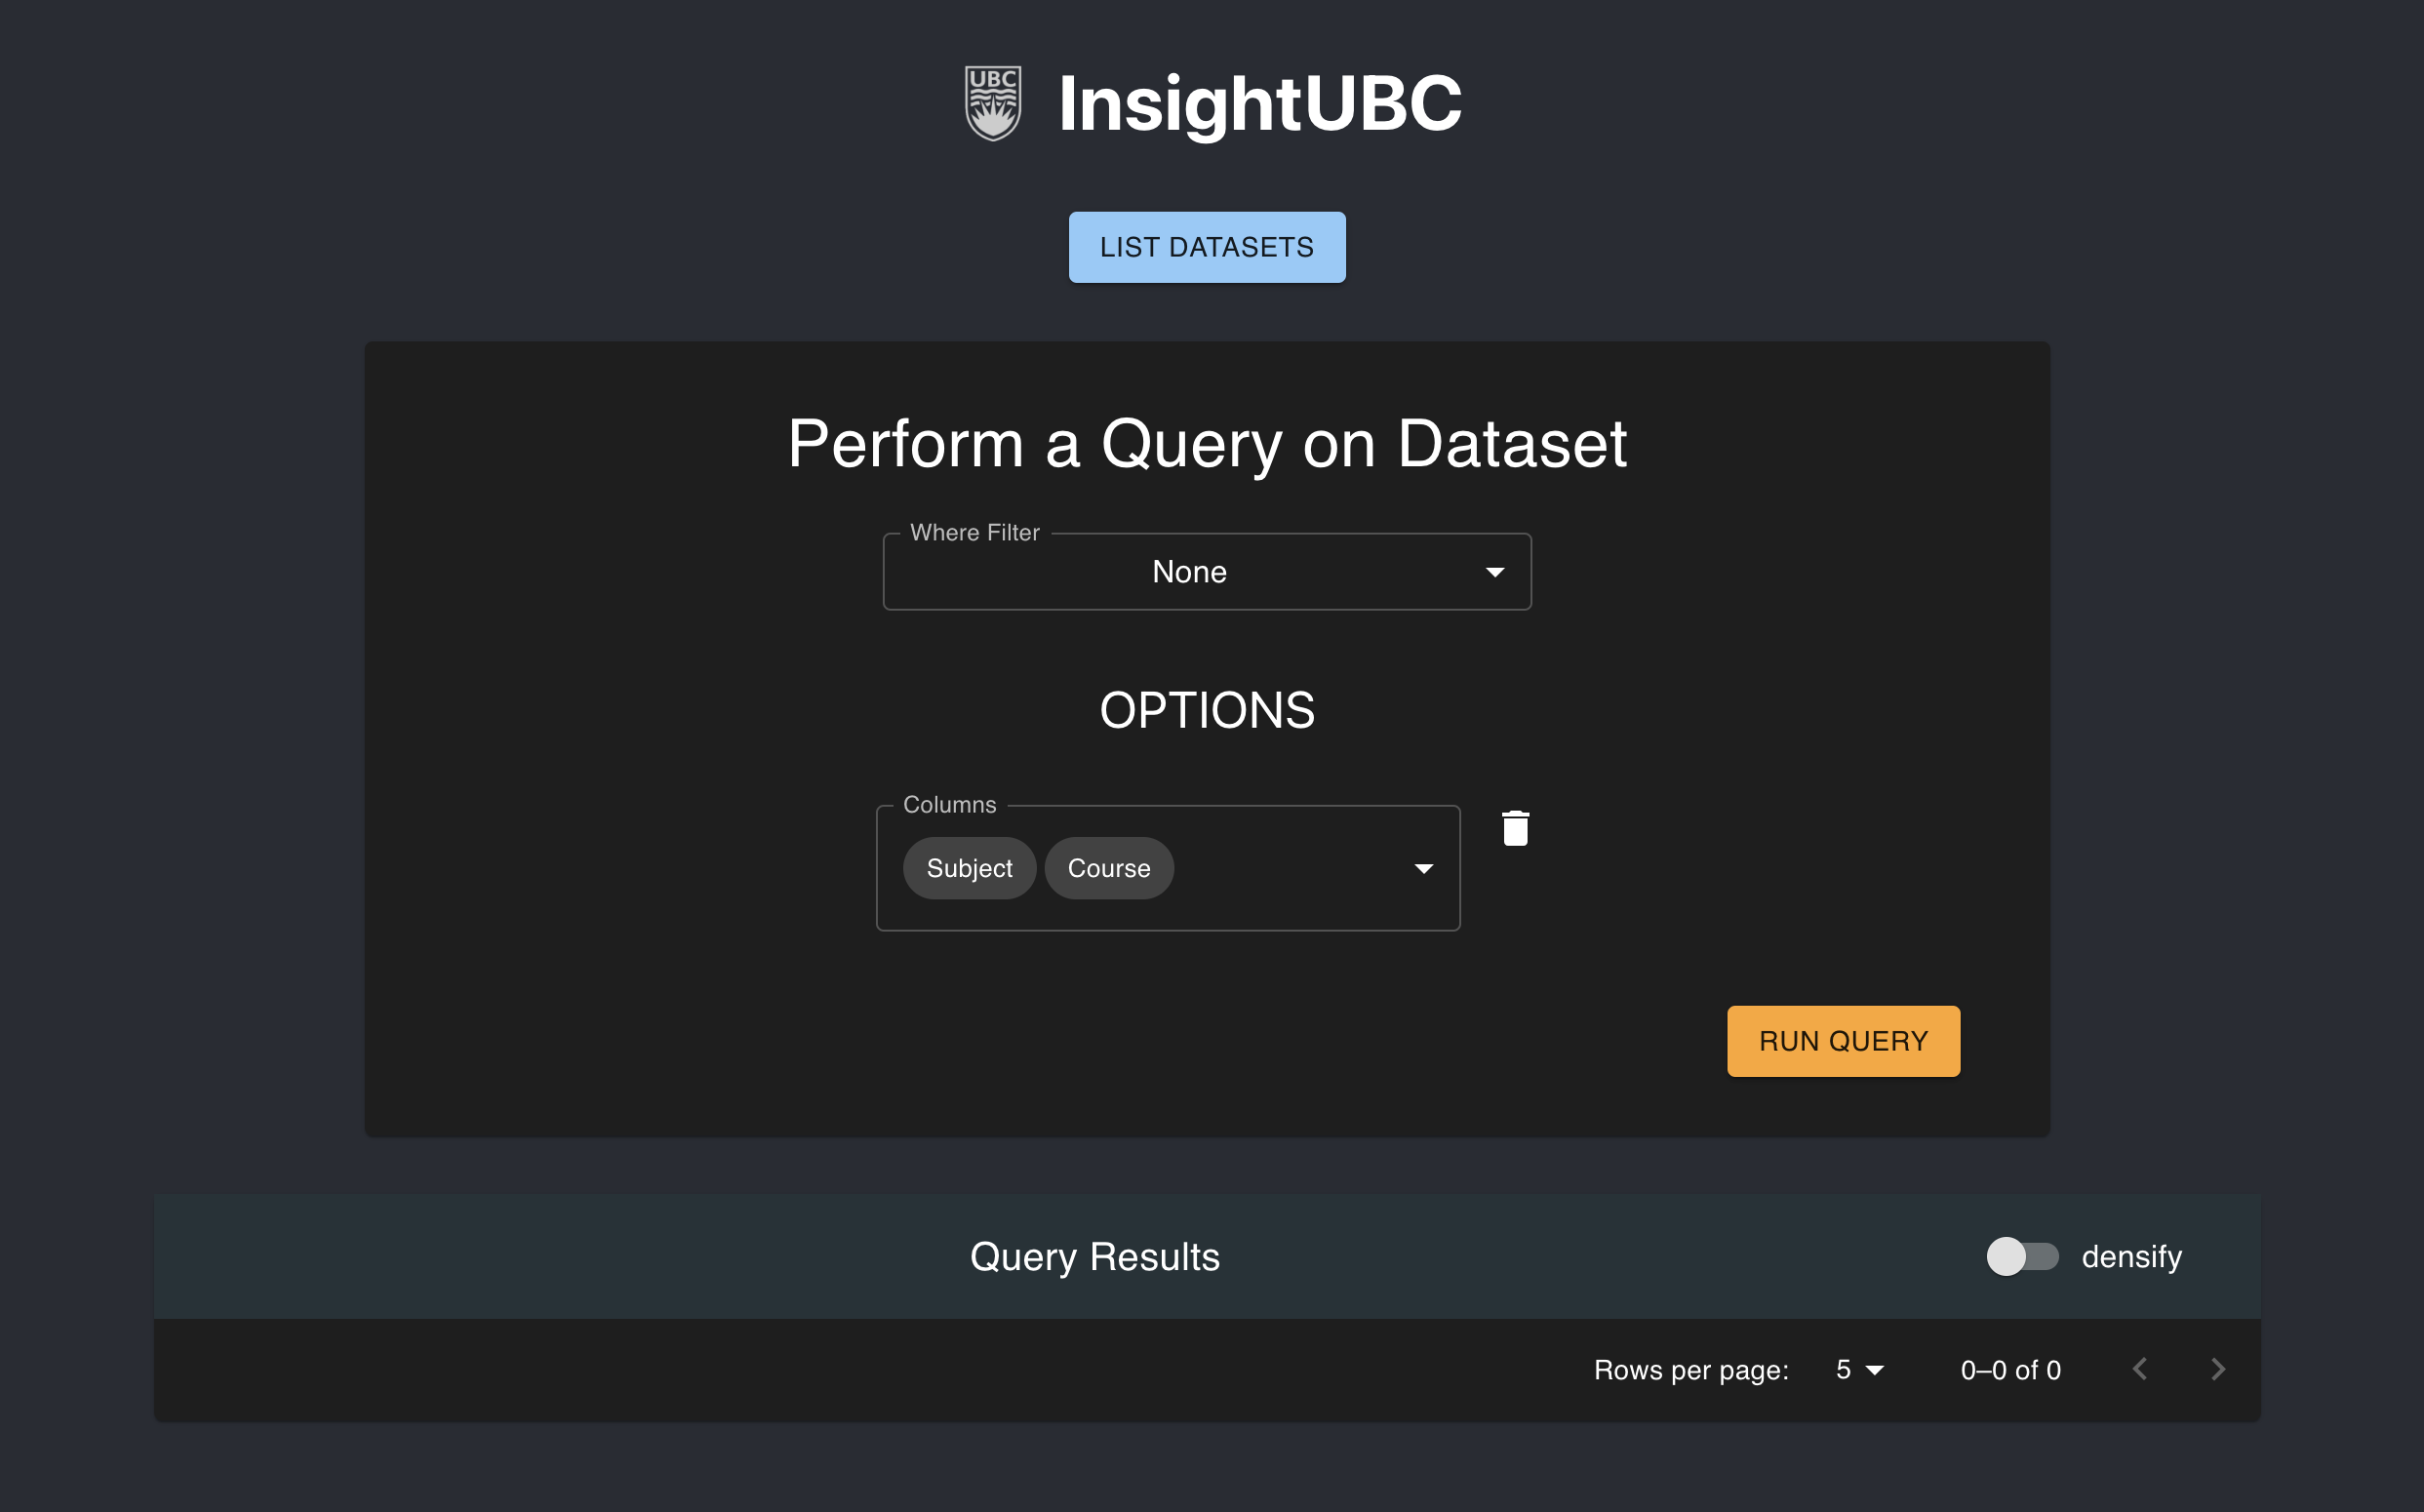Expand the Columns dropdown arrow
Image resolution: width=2424 pixels, height=1512 pixels.
tap(1423, 869)
